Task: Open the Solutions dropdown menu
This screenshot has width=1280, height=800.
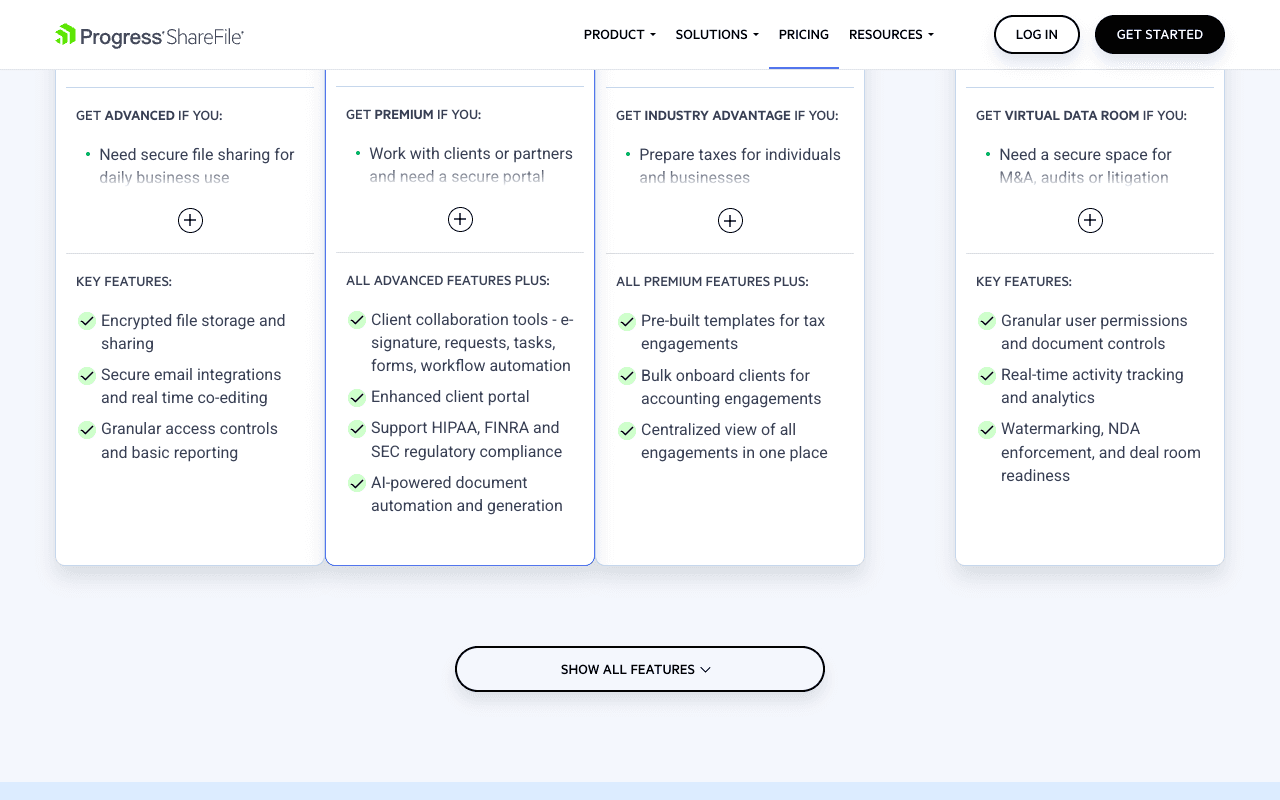Action: 717,34
